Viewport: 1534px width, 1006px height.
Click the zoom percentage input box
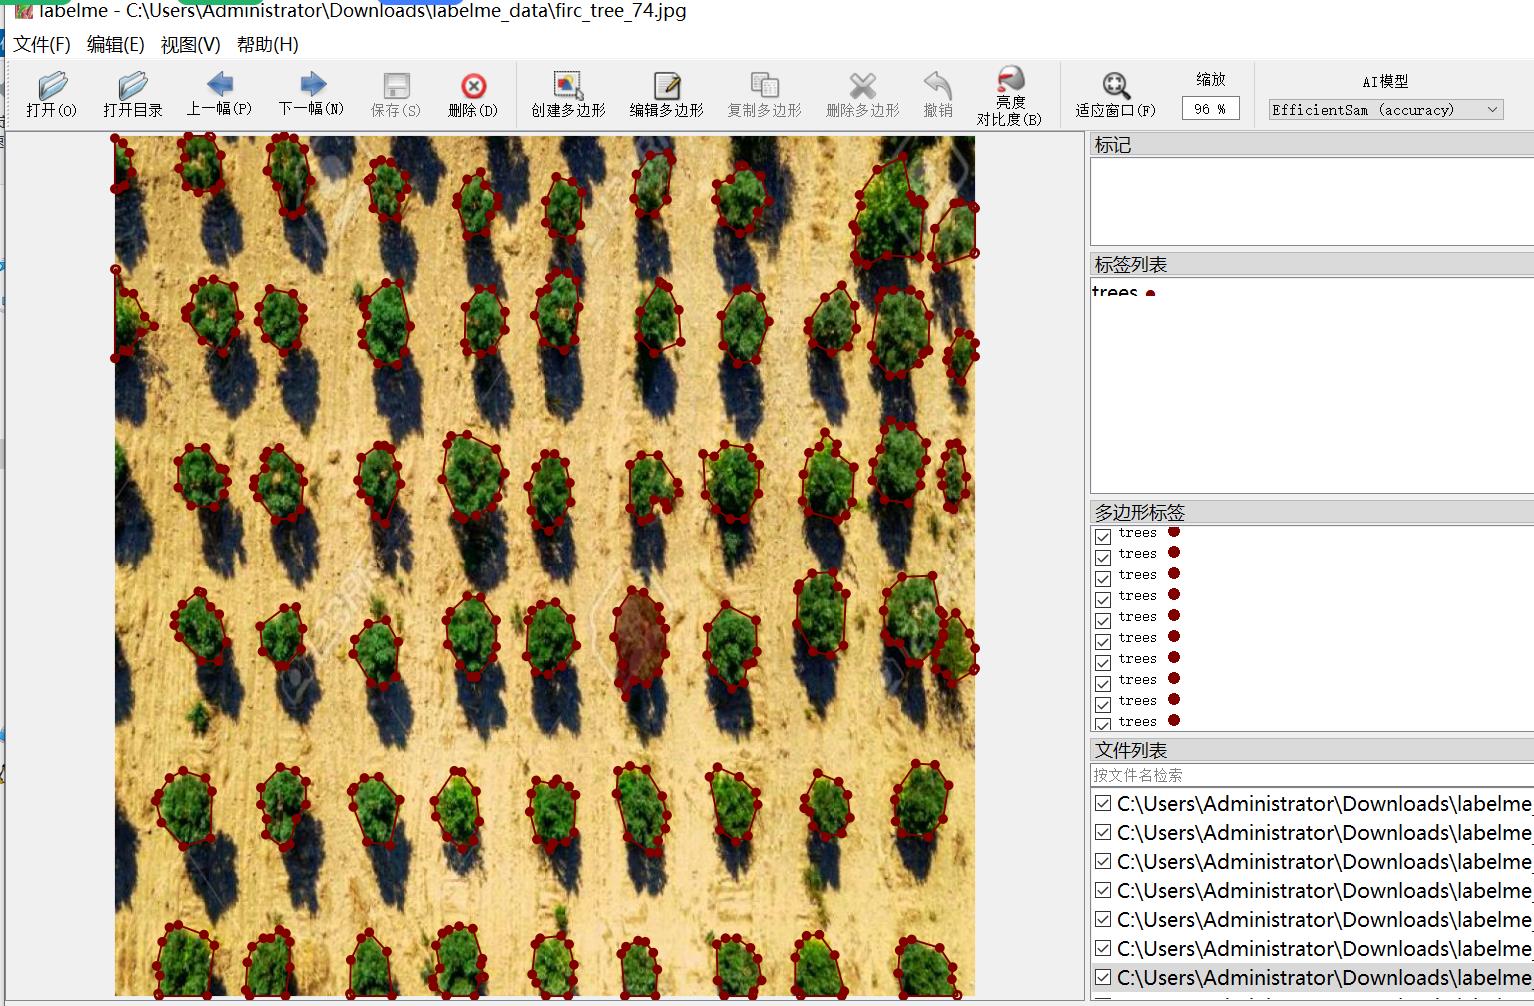click(1210, 109)
